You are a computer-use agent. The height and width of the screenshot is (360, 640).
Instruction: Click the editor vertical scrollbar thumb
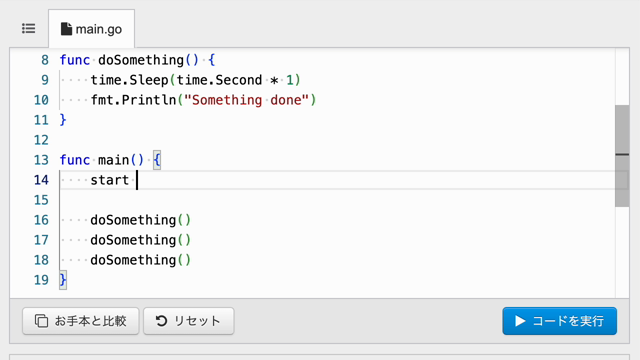(622, 156)
